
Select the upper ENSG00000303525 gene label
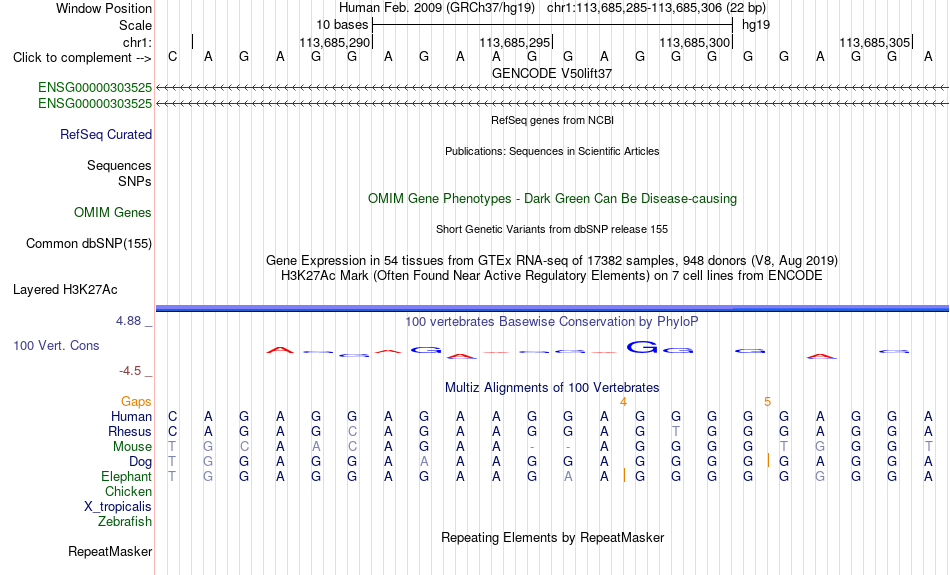point(95,88)
